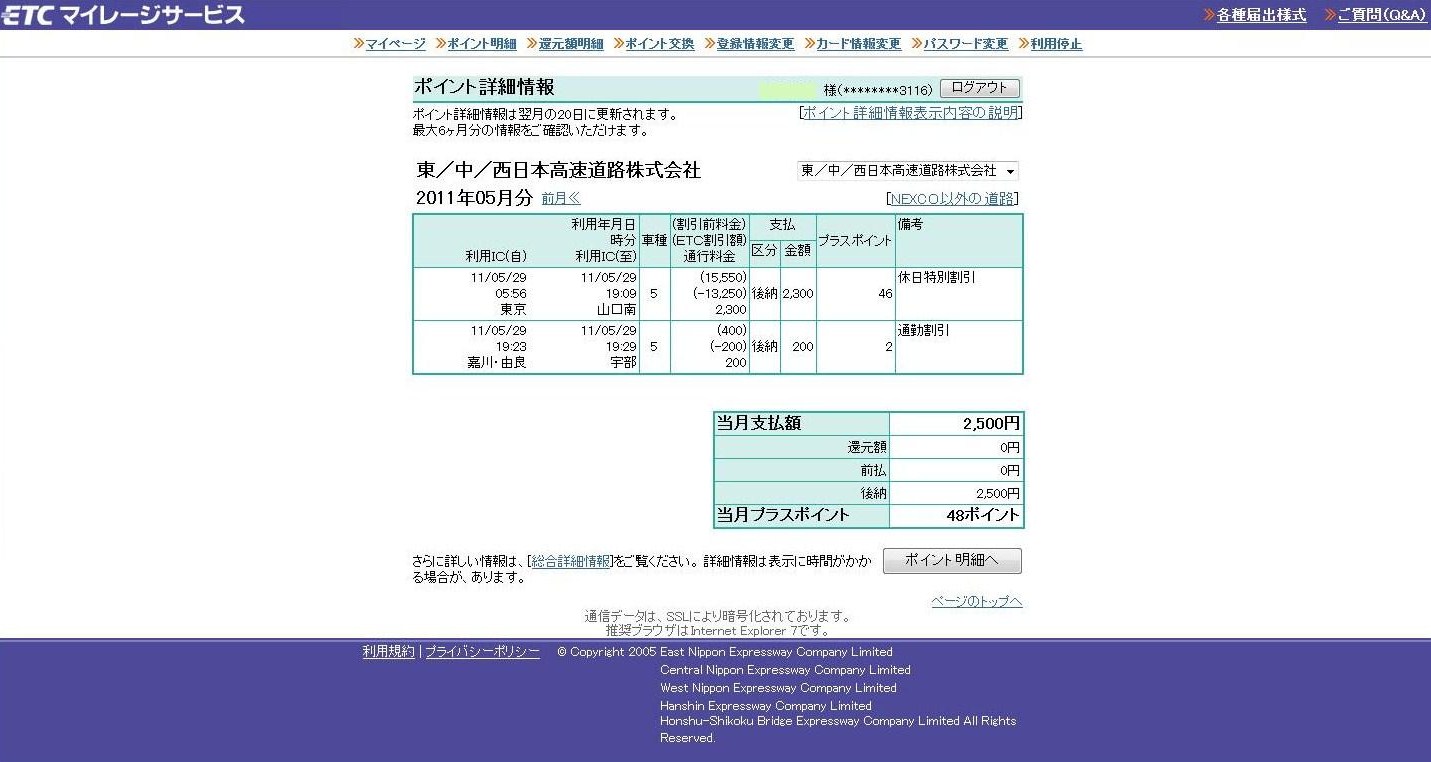The width and height of the screenshot is (1431, 762).
Task: Click the ログアウト button
Action: click(980, 88)
